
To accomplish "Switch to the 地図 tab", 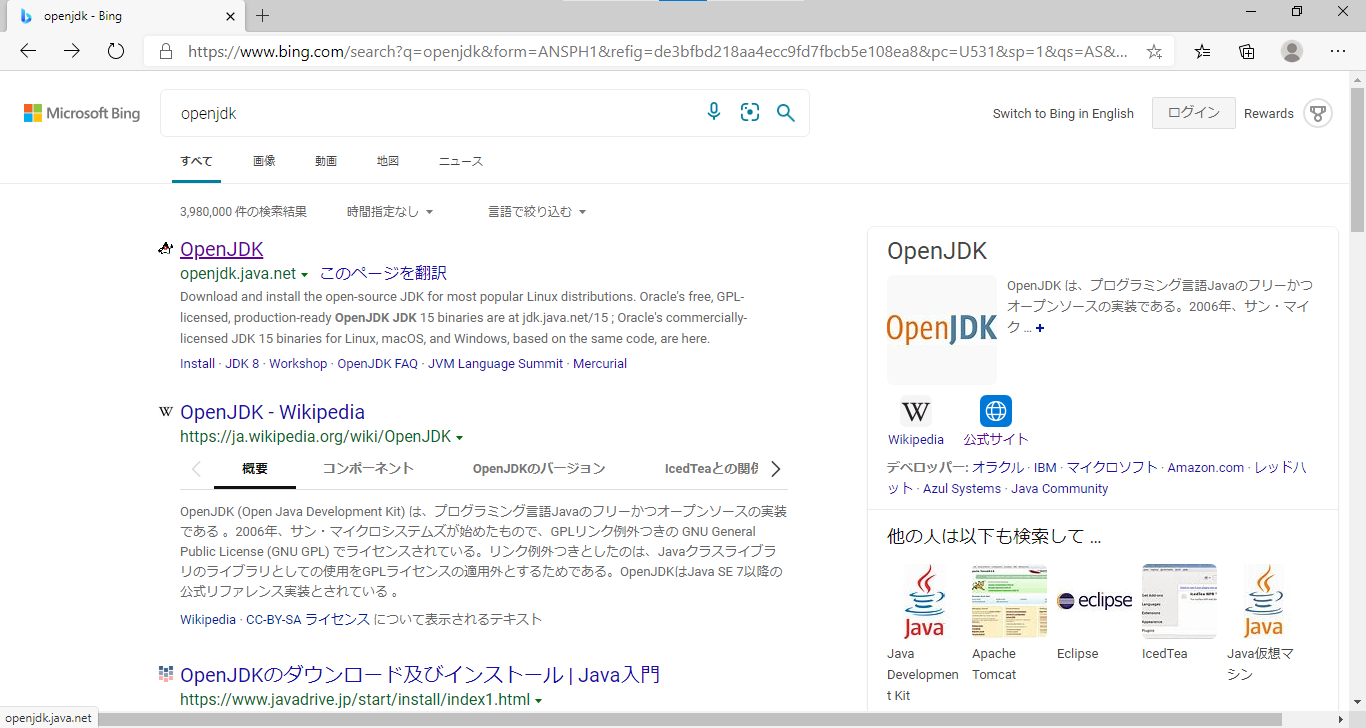I will (x=388, y=161).
